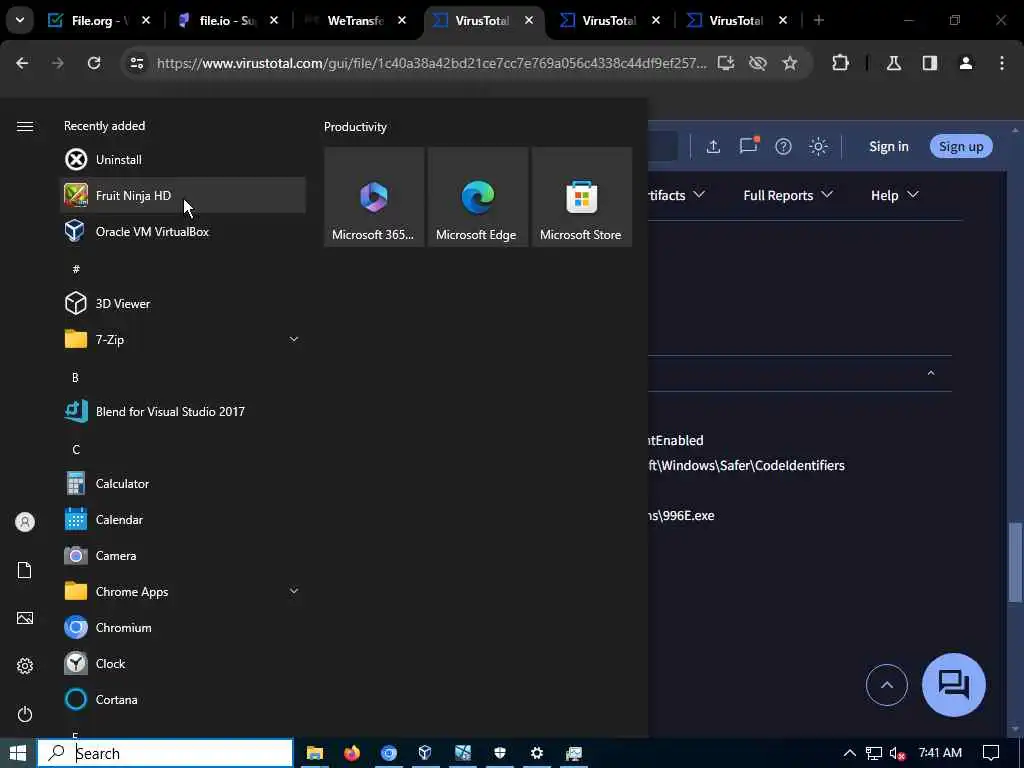Open Pictures from Start sidebar

pyautogui.click(x=25, y=618)
